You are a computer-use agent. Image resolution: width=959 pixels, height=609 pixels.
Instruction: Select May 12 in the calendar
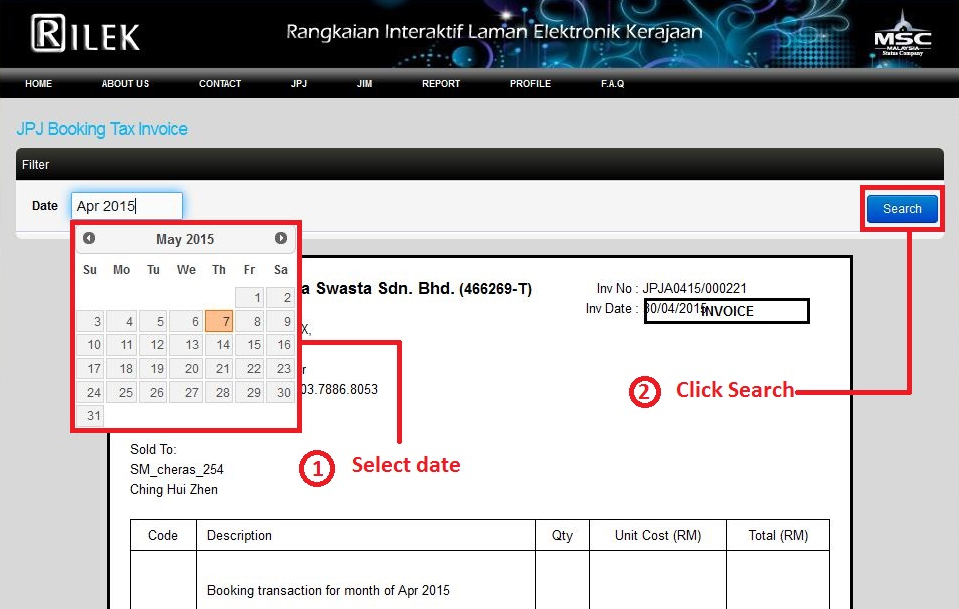point(153,345)
